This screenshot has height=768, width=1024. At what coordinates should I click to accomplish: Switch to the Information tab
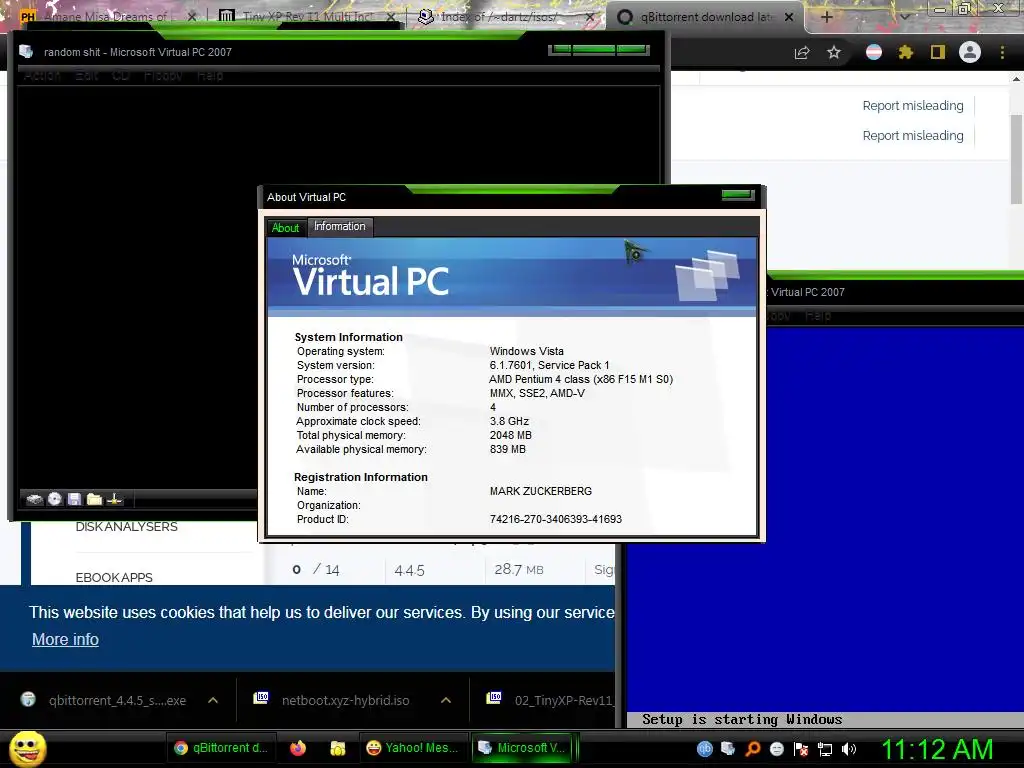point(340,226)
